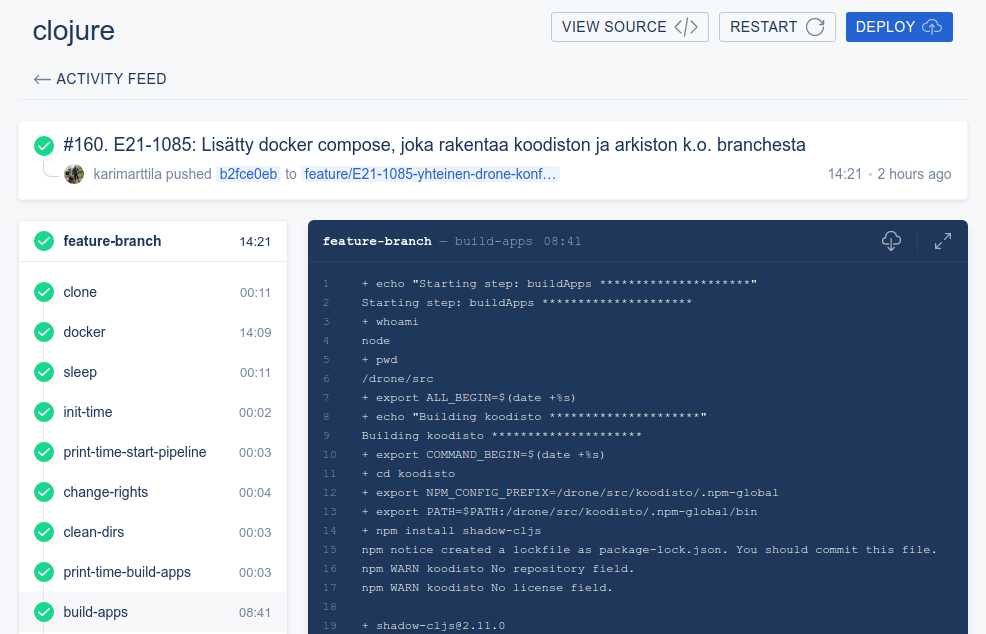
Task: Click the back arrow beside ACTIVITY FEED
Action: click(x=41, y=78)
